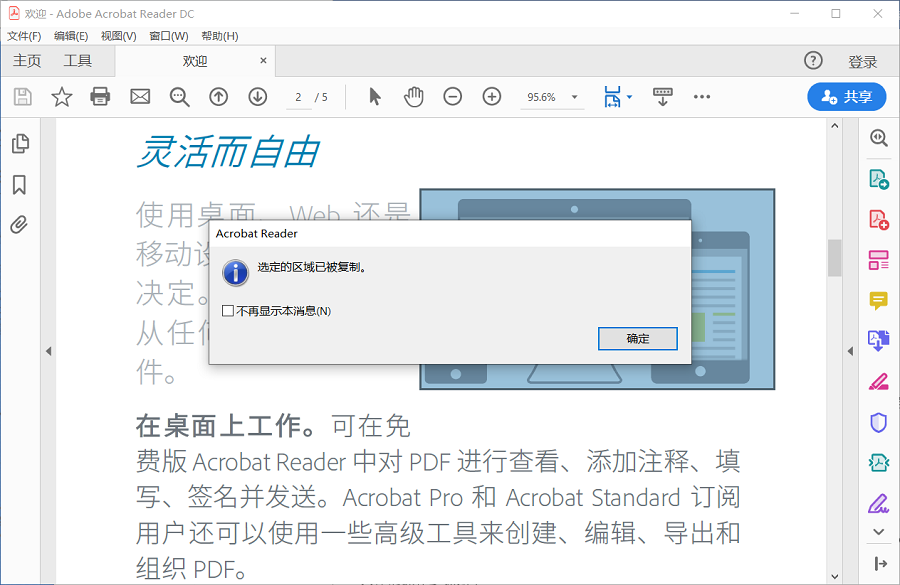900x585 pixels.
Task: Open attachments paperclip panel
Action: [19, 224]
